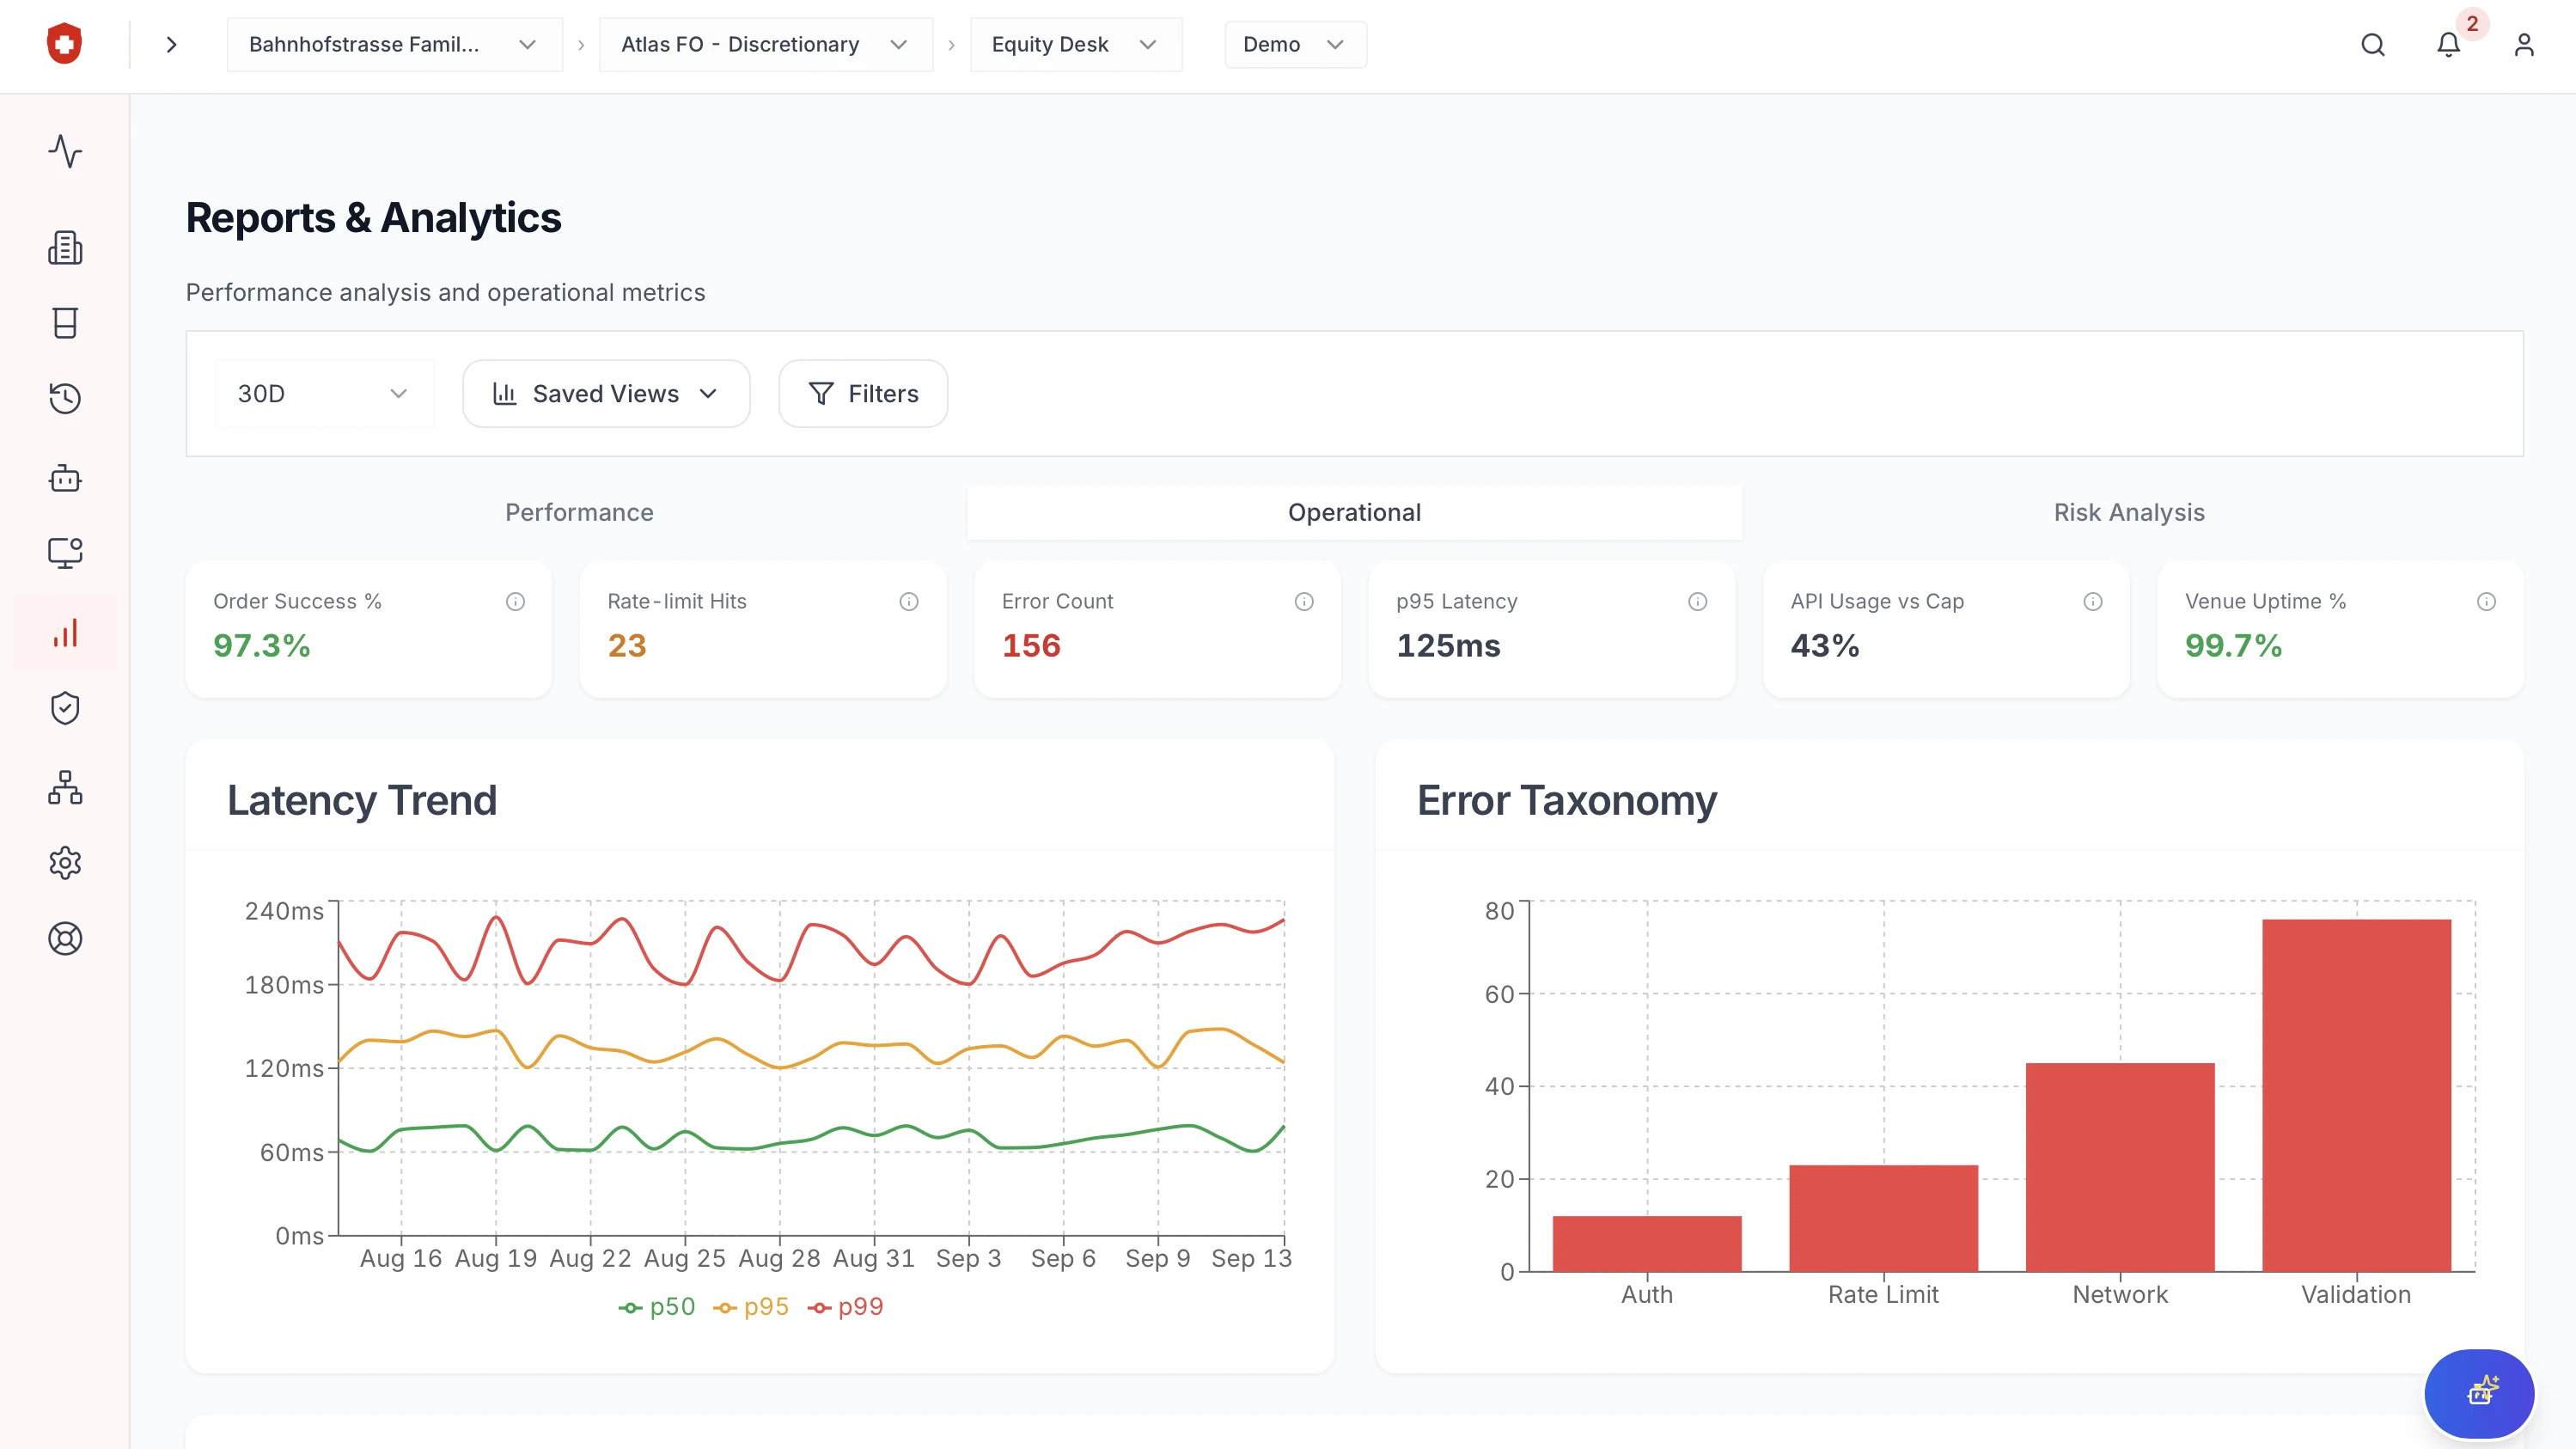Expand the Saved Views dropdown
The width and height of the screenshot is (2576, 1449).
click(x=606, y=394)
